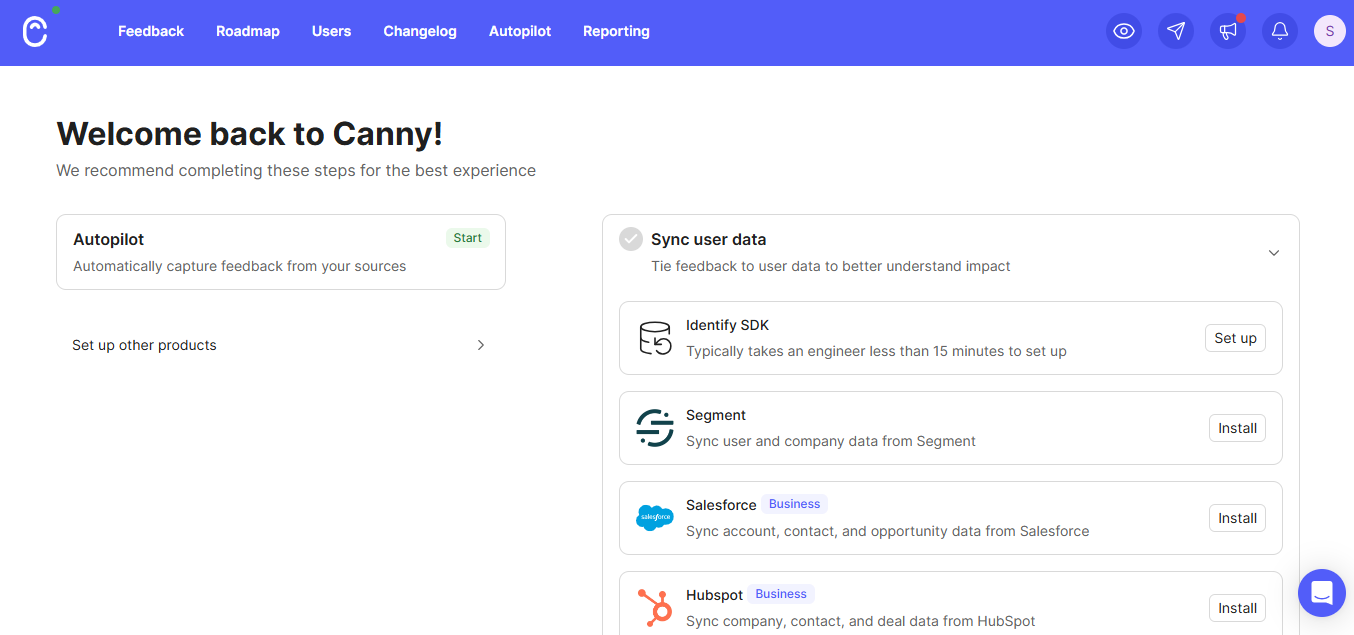Click Sync user data heading text
The height and width of the screenshot is (635, 1354).
coord(709,240)
